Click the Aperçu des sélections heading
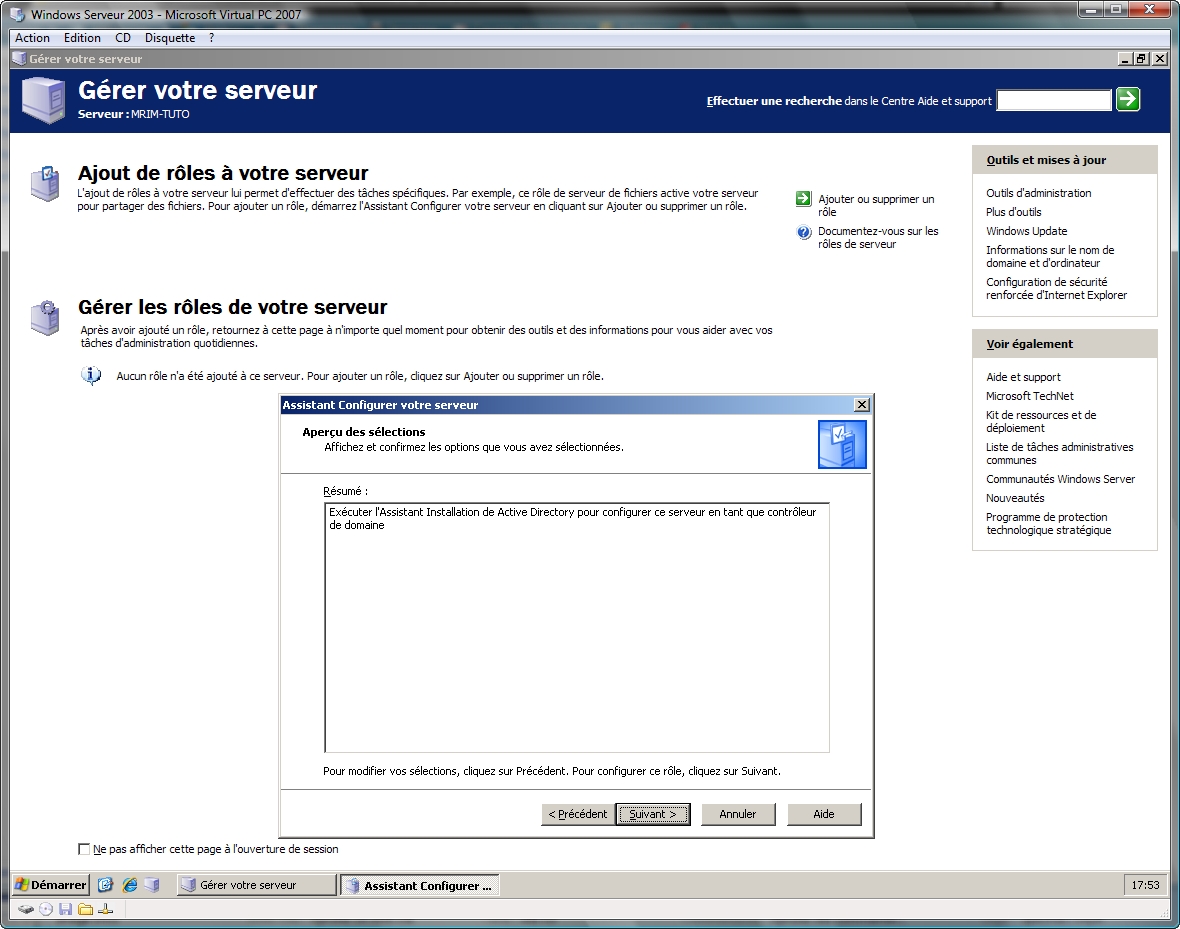 pyautogui.click(x=363, y=431)
